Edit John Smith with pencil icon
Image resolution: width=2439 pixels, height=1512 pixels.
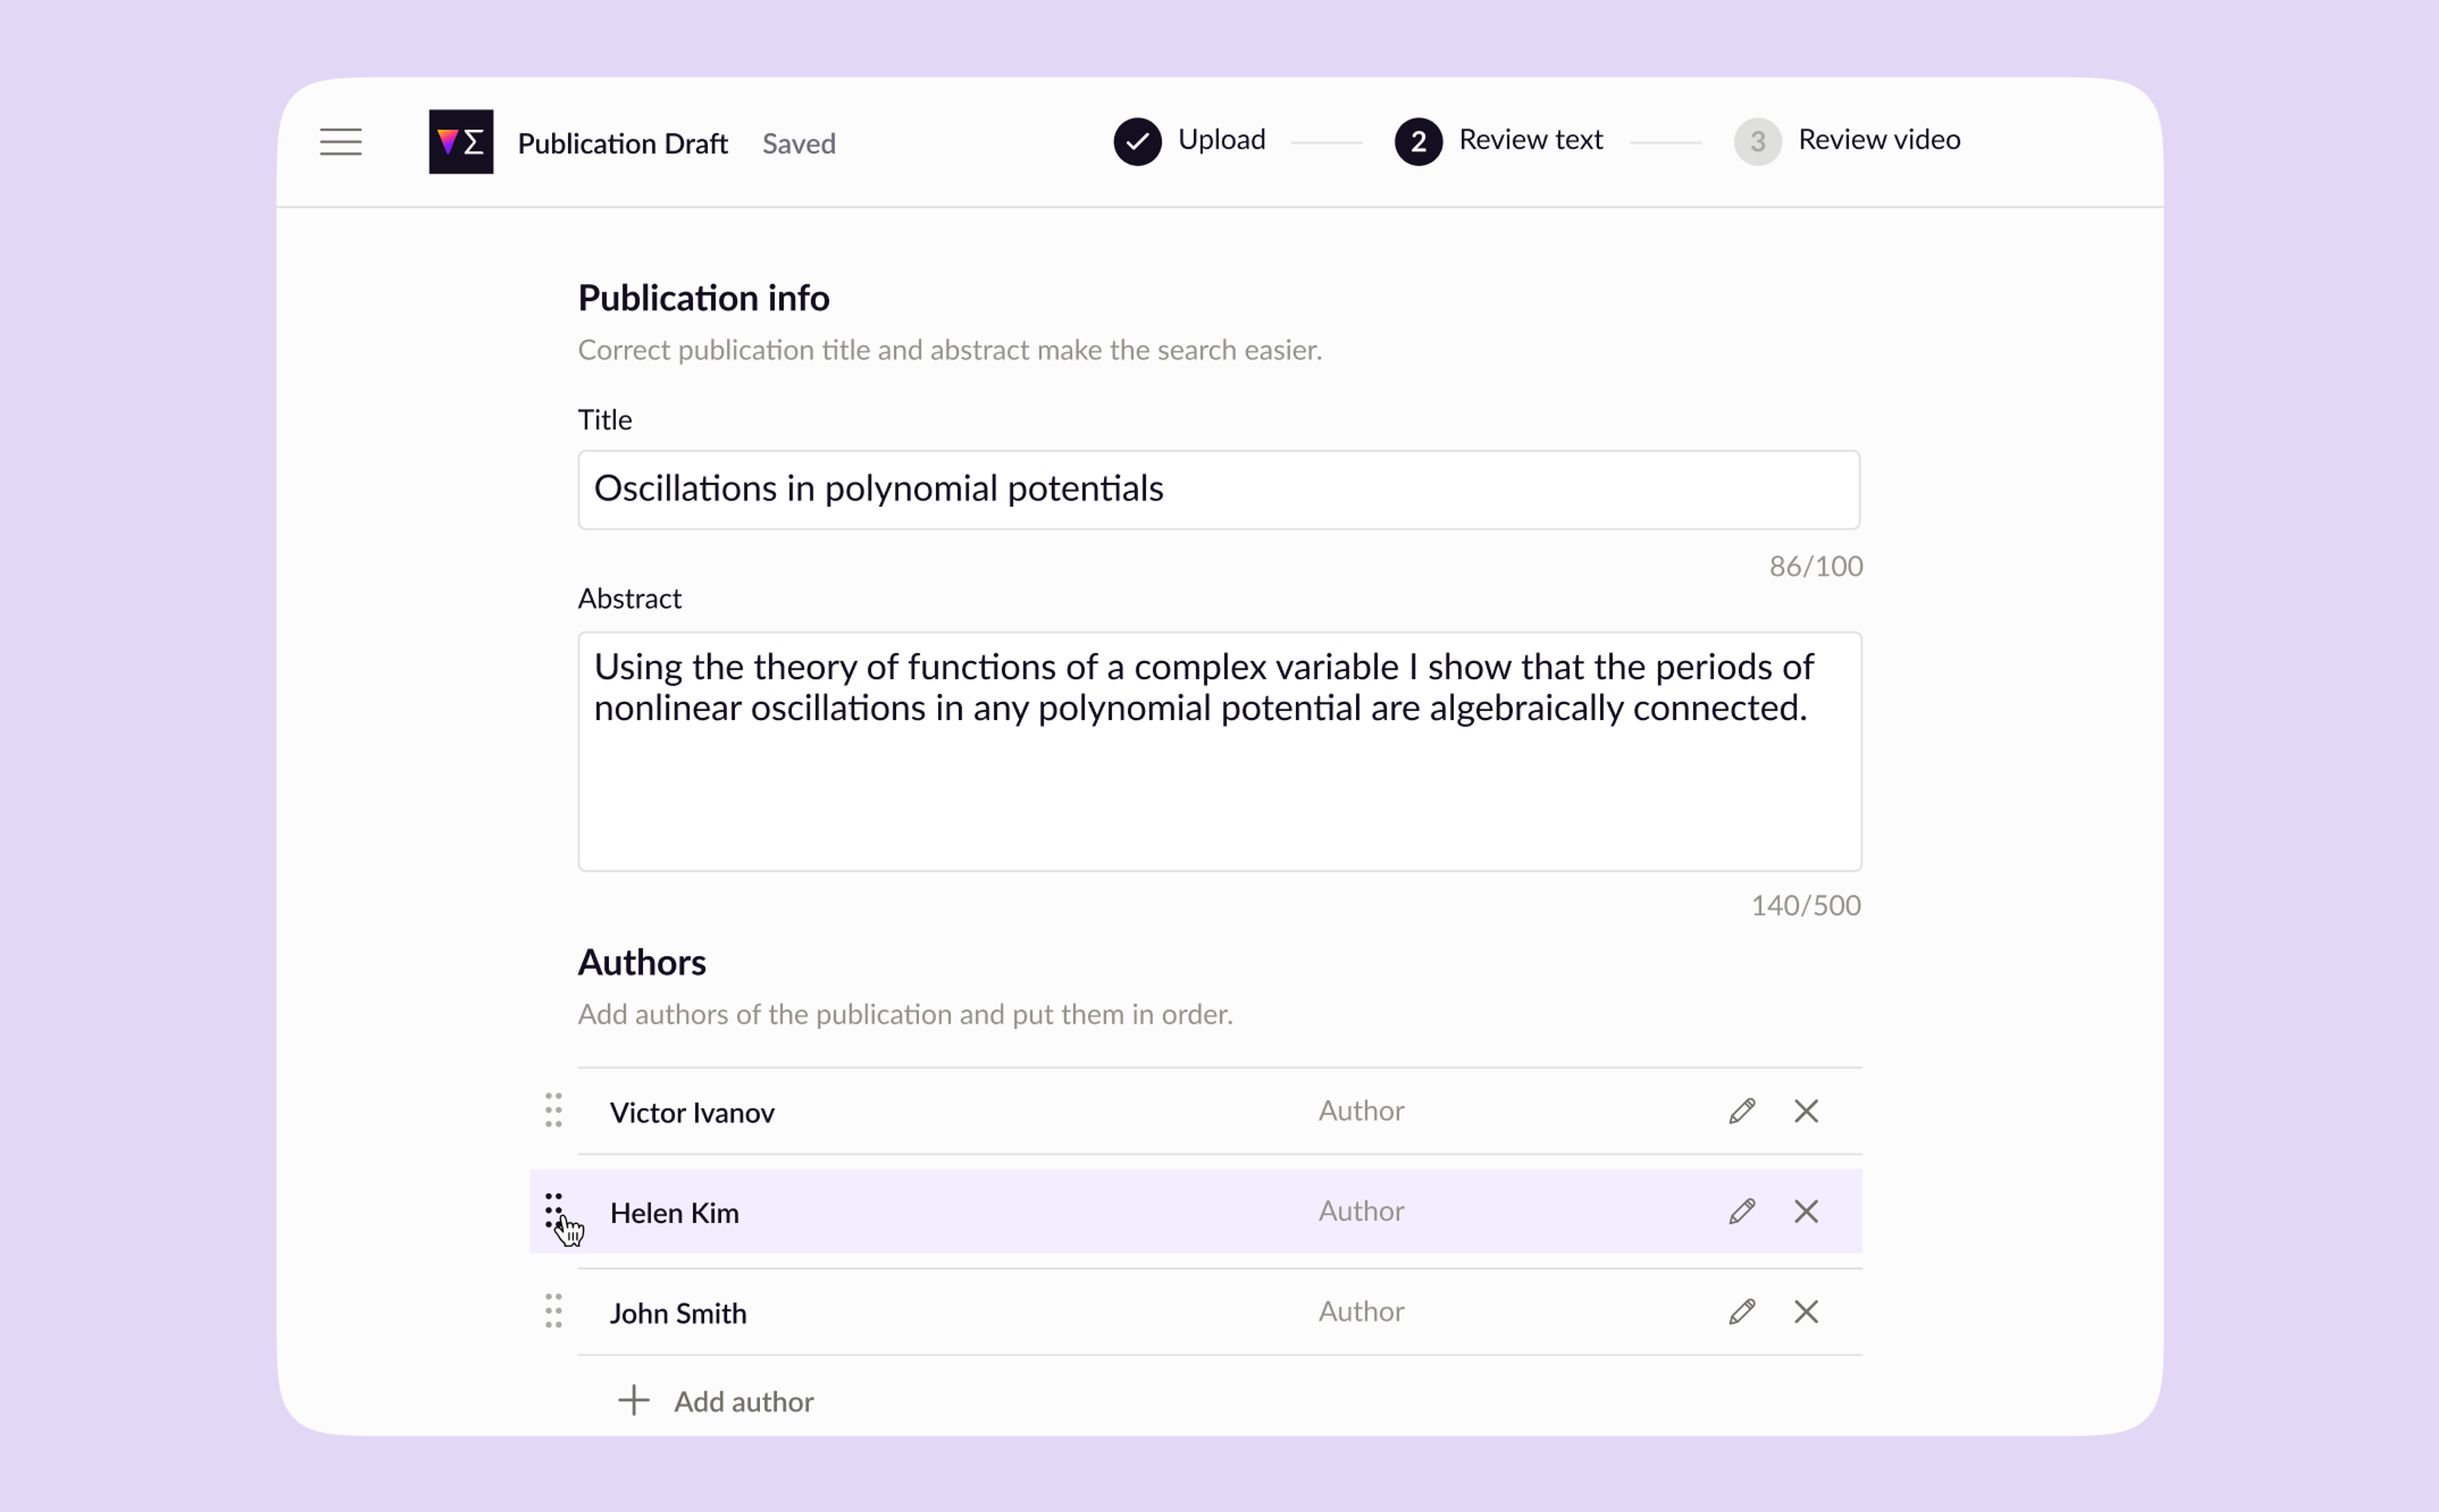tap(1741, 1311)
